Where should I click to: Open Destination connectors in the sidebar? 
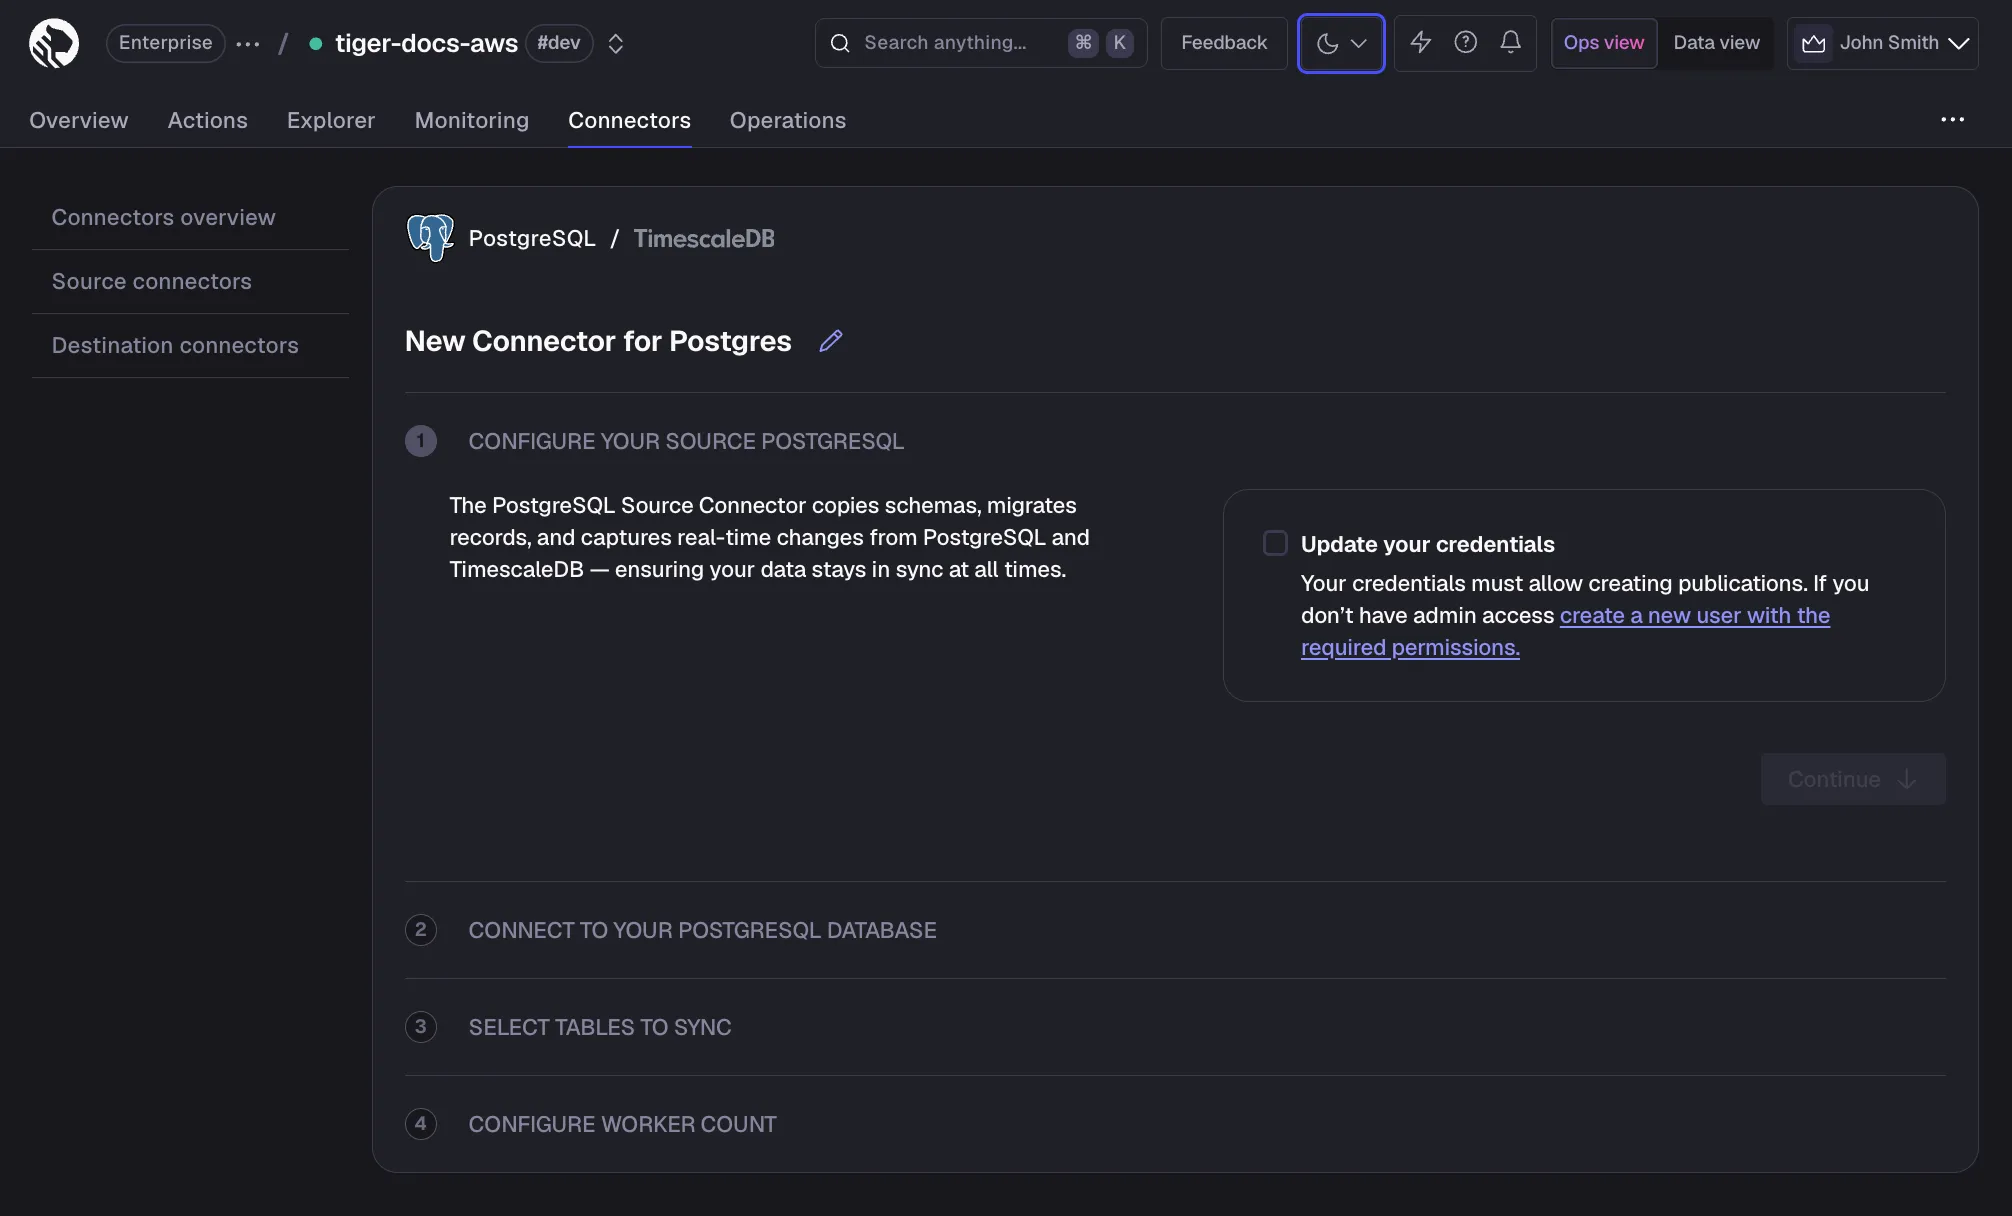tap(190, 345)
